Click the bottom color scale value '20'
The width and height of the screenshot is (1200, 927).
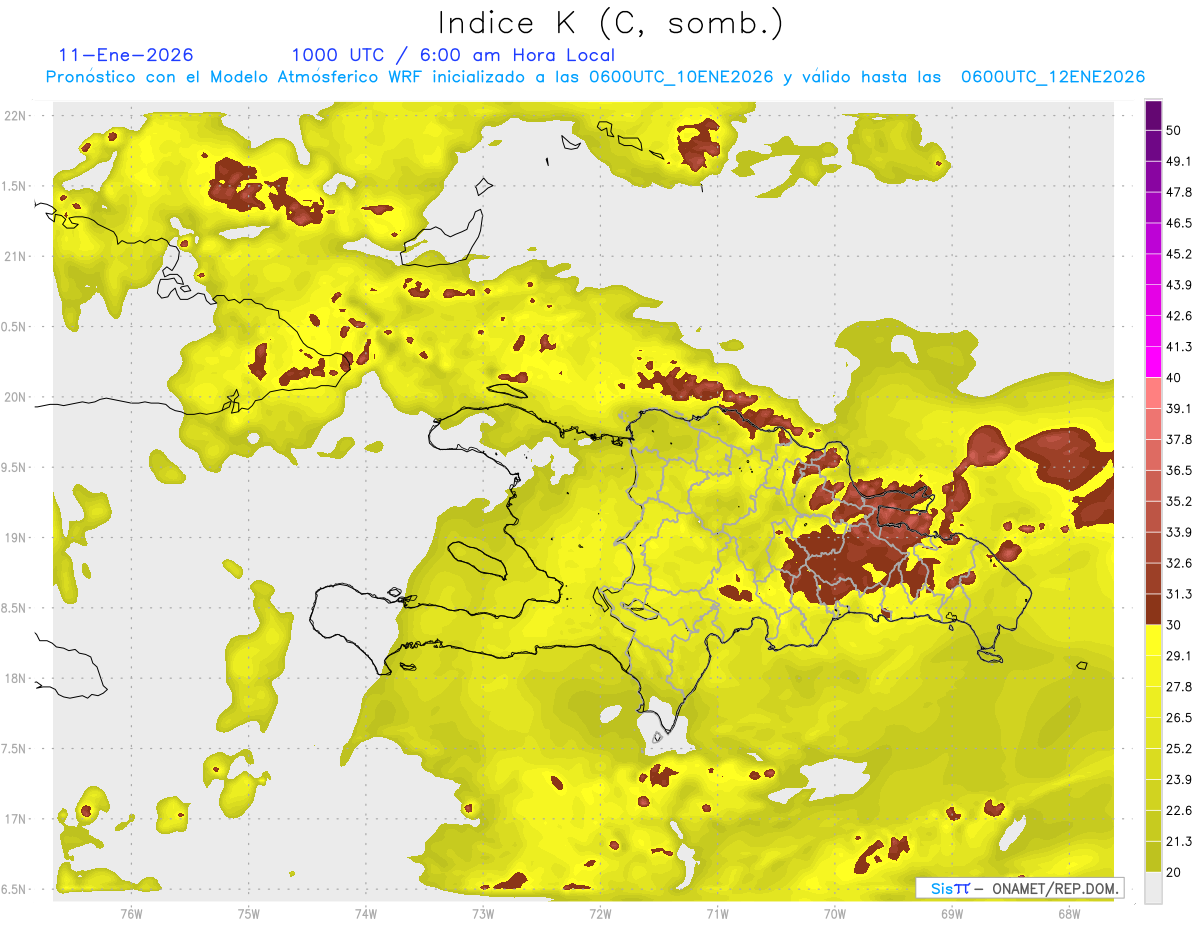pos(1174,873)
